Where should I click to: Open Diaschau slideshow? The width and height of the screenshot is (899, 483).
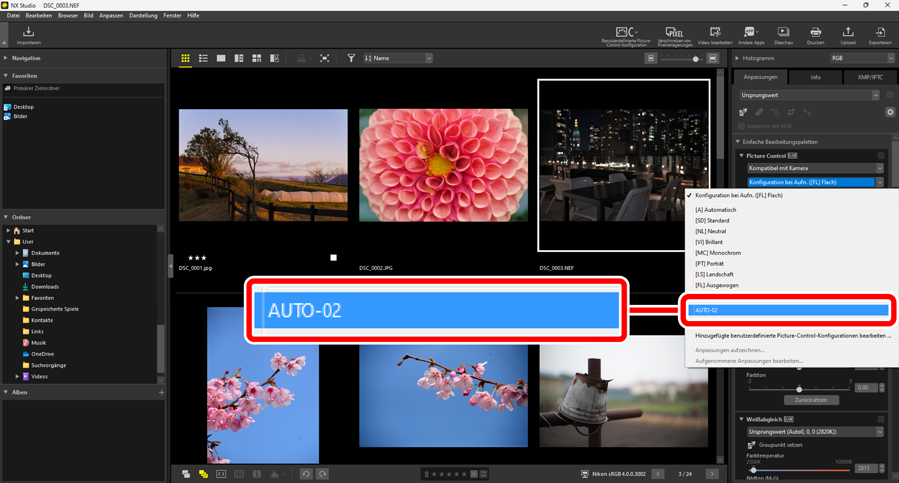783,34
